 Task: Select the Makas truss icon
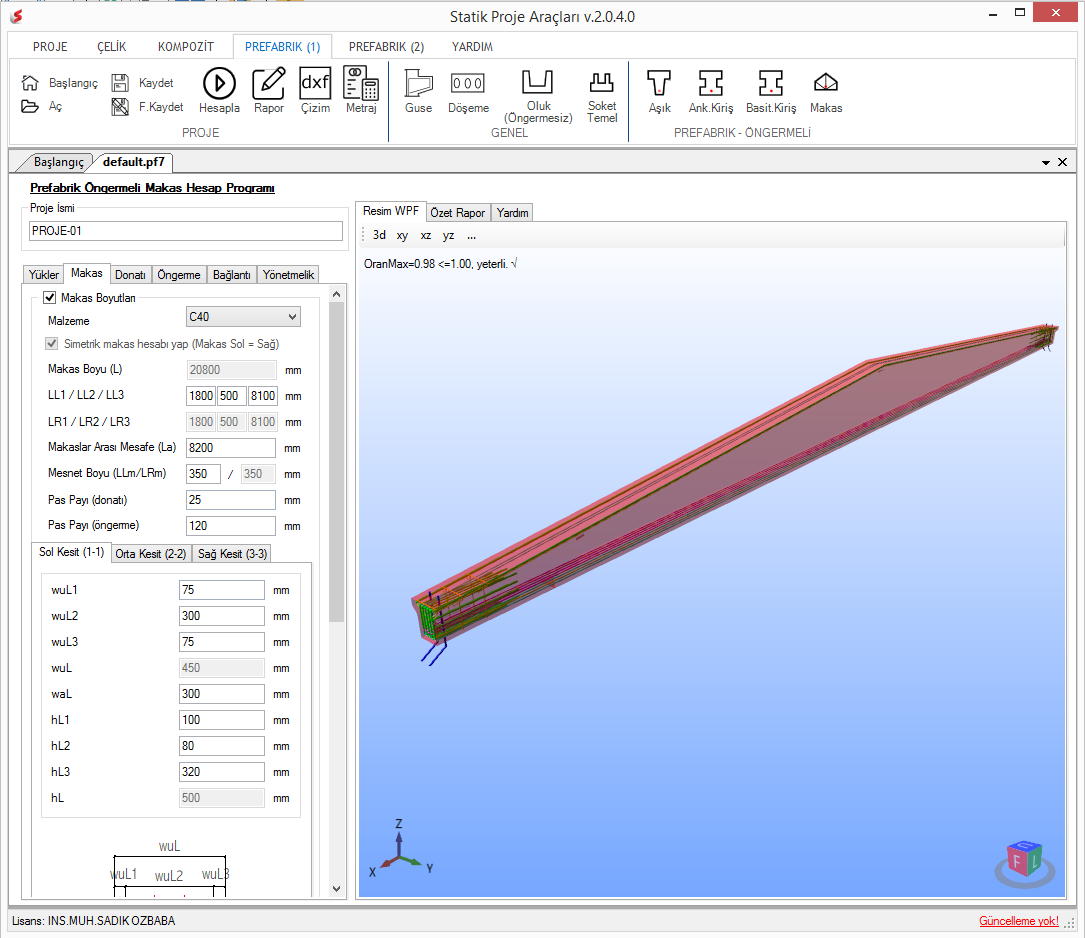pyautogui.click(x=826, y=83)
